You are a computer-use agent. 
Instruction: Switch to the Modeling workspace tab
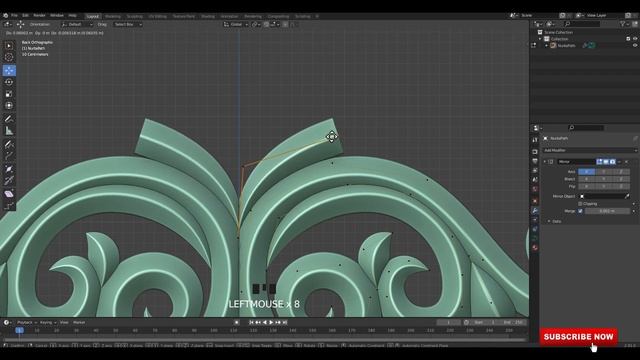113,16
